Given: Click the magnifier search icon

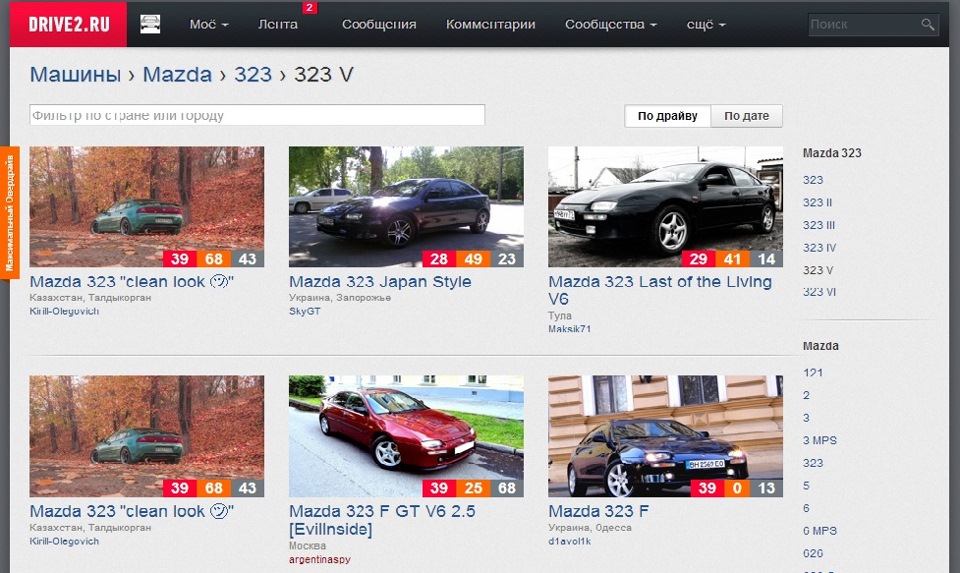Looking at the screenshot, I should click(928, 24).
